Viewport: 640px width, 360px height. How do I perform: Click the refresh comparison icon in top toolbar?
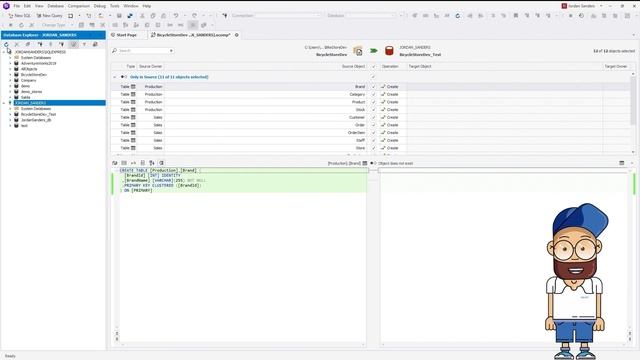[x=458, y=16]
